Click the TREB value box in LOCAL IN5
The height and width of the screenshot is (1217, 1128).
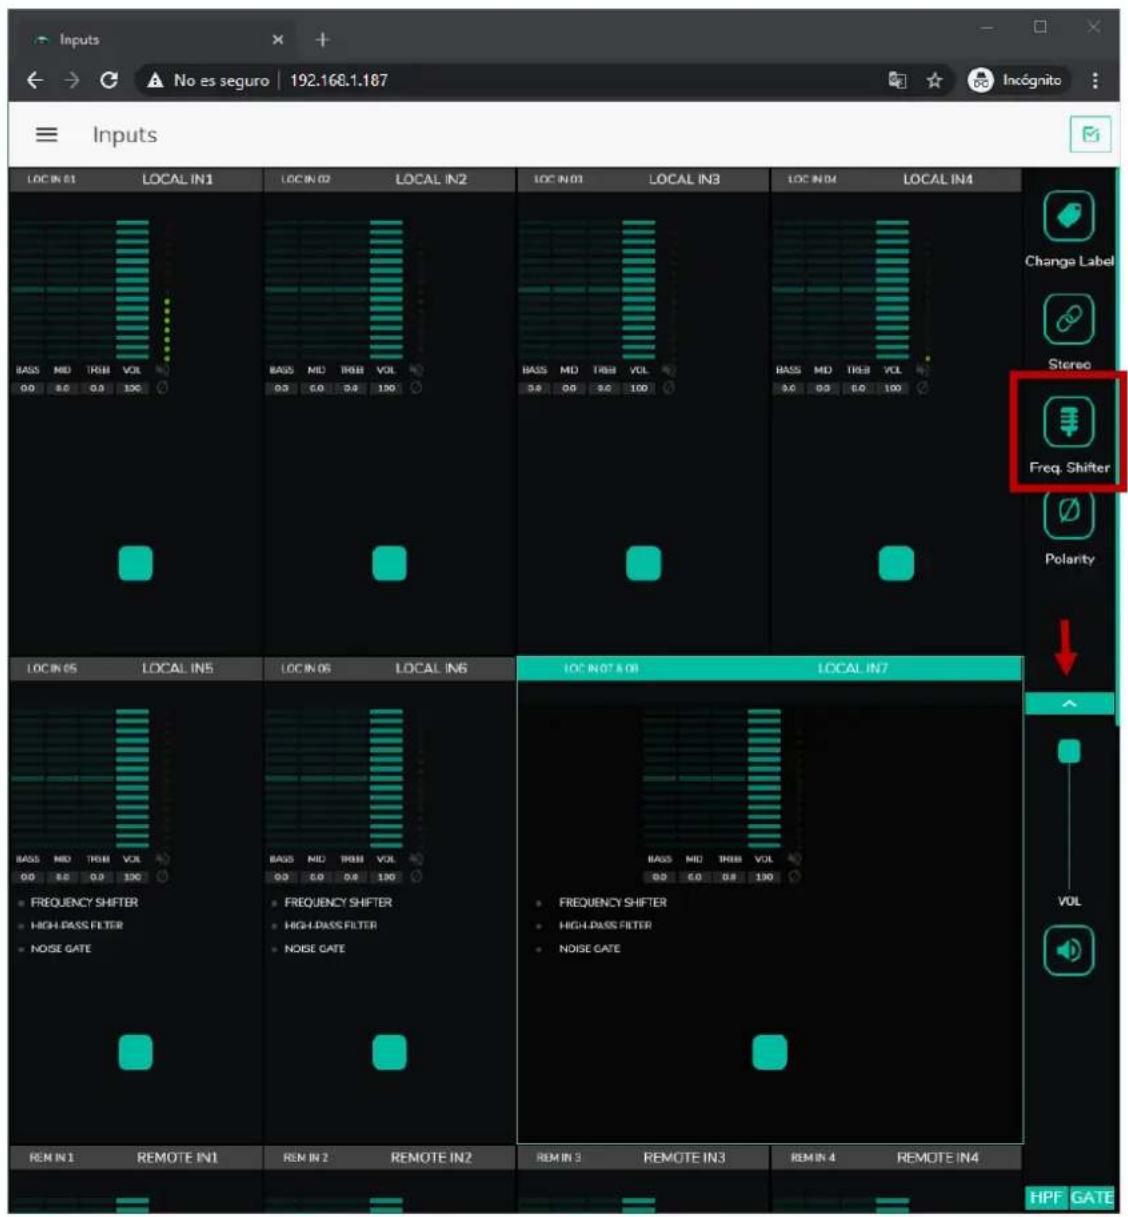click(x=97, y=877)
